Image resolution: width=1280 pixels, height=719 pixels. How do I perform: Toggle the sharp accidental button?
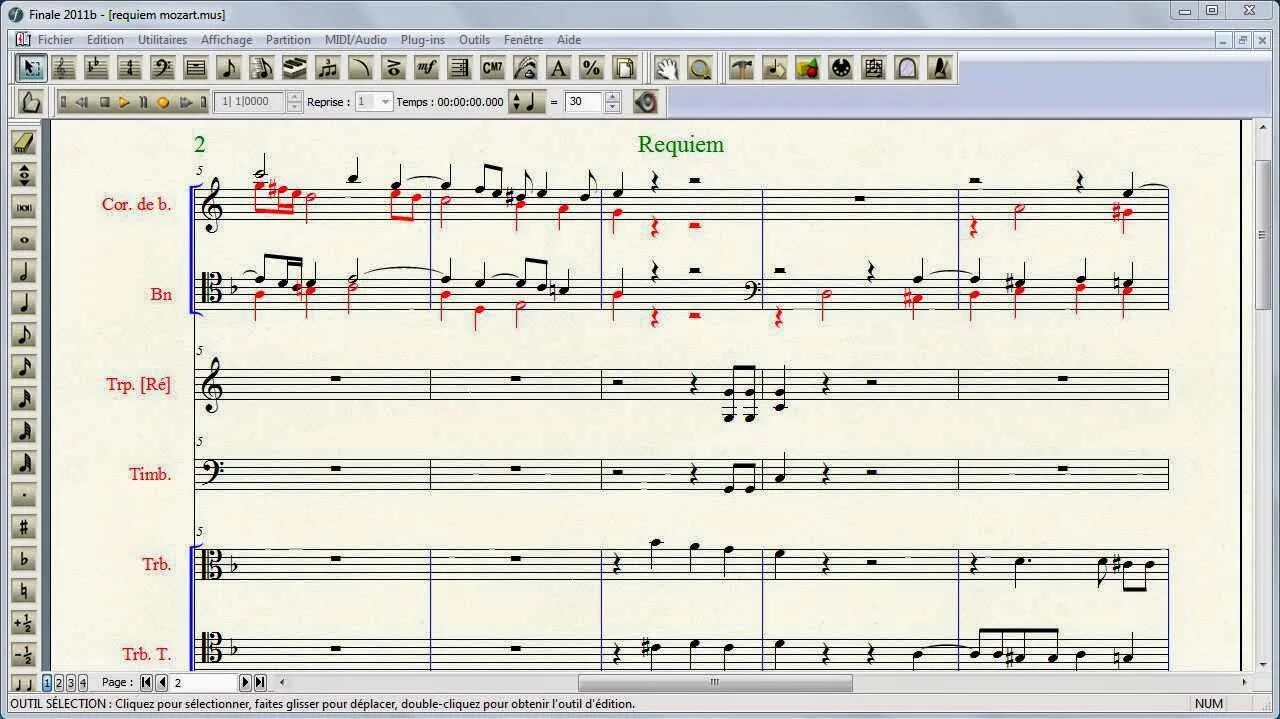(24, 527)
